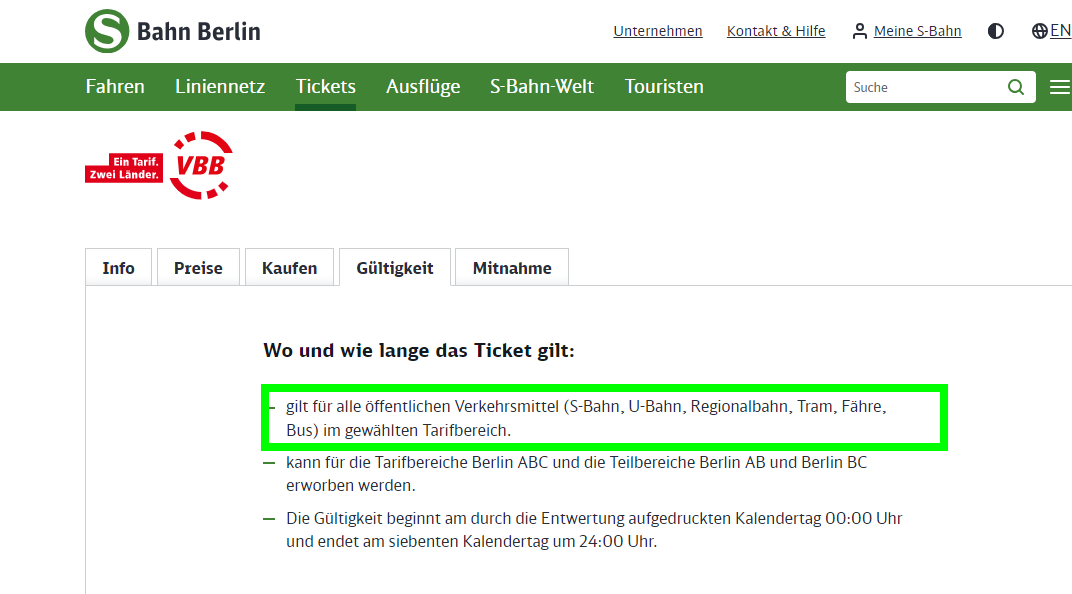
Task: Open the Touristen menu
Action: pos(664,87)
